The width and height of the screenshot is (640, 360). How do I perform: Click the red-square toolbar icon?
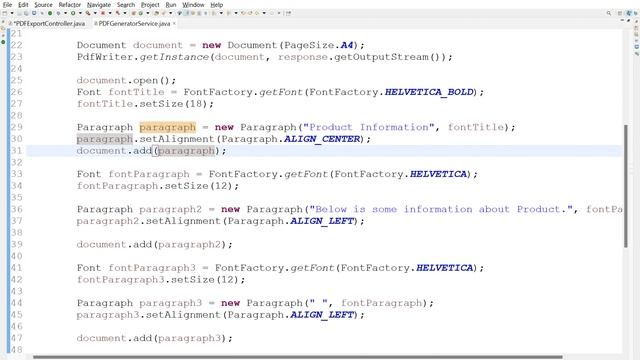[x=103, y=13]
